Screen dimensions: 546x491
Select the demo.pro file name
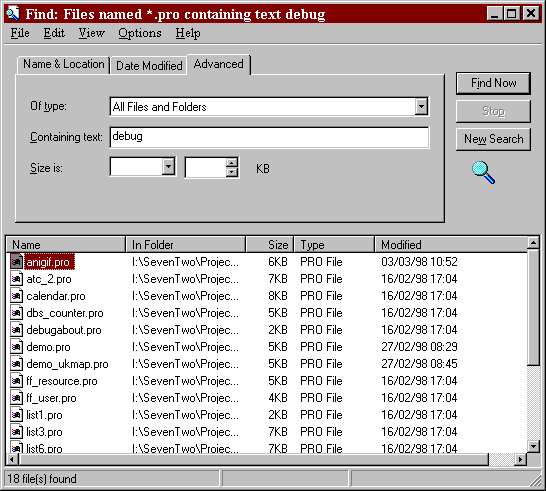pos(48,347)
